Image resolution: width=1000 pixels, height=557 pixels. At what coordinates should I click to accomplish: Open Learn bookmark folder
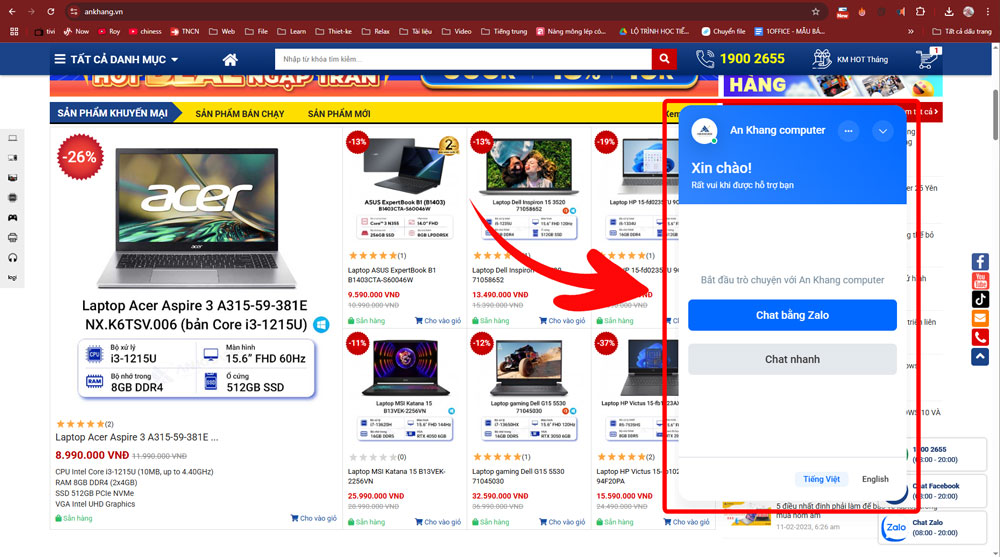(291, 31)
